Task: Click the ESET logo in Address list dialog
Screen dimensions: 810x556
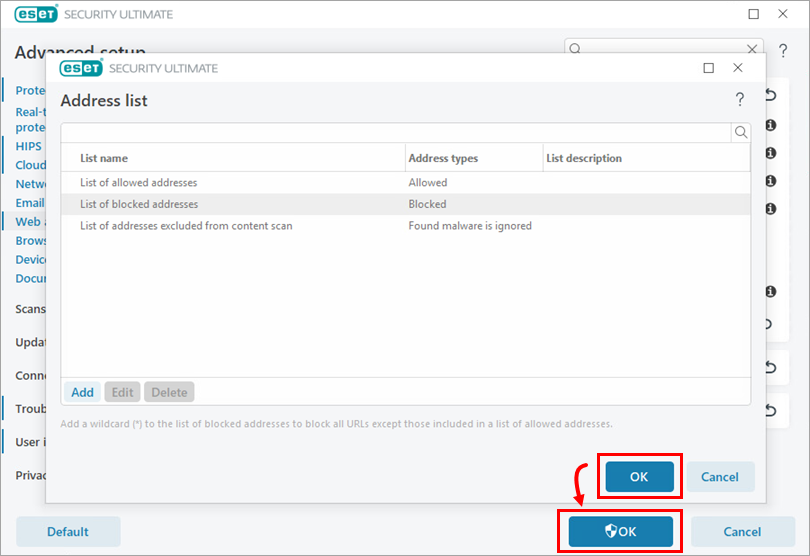Action: (x=79, y=68)
